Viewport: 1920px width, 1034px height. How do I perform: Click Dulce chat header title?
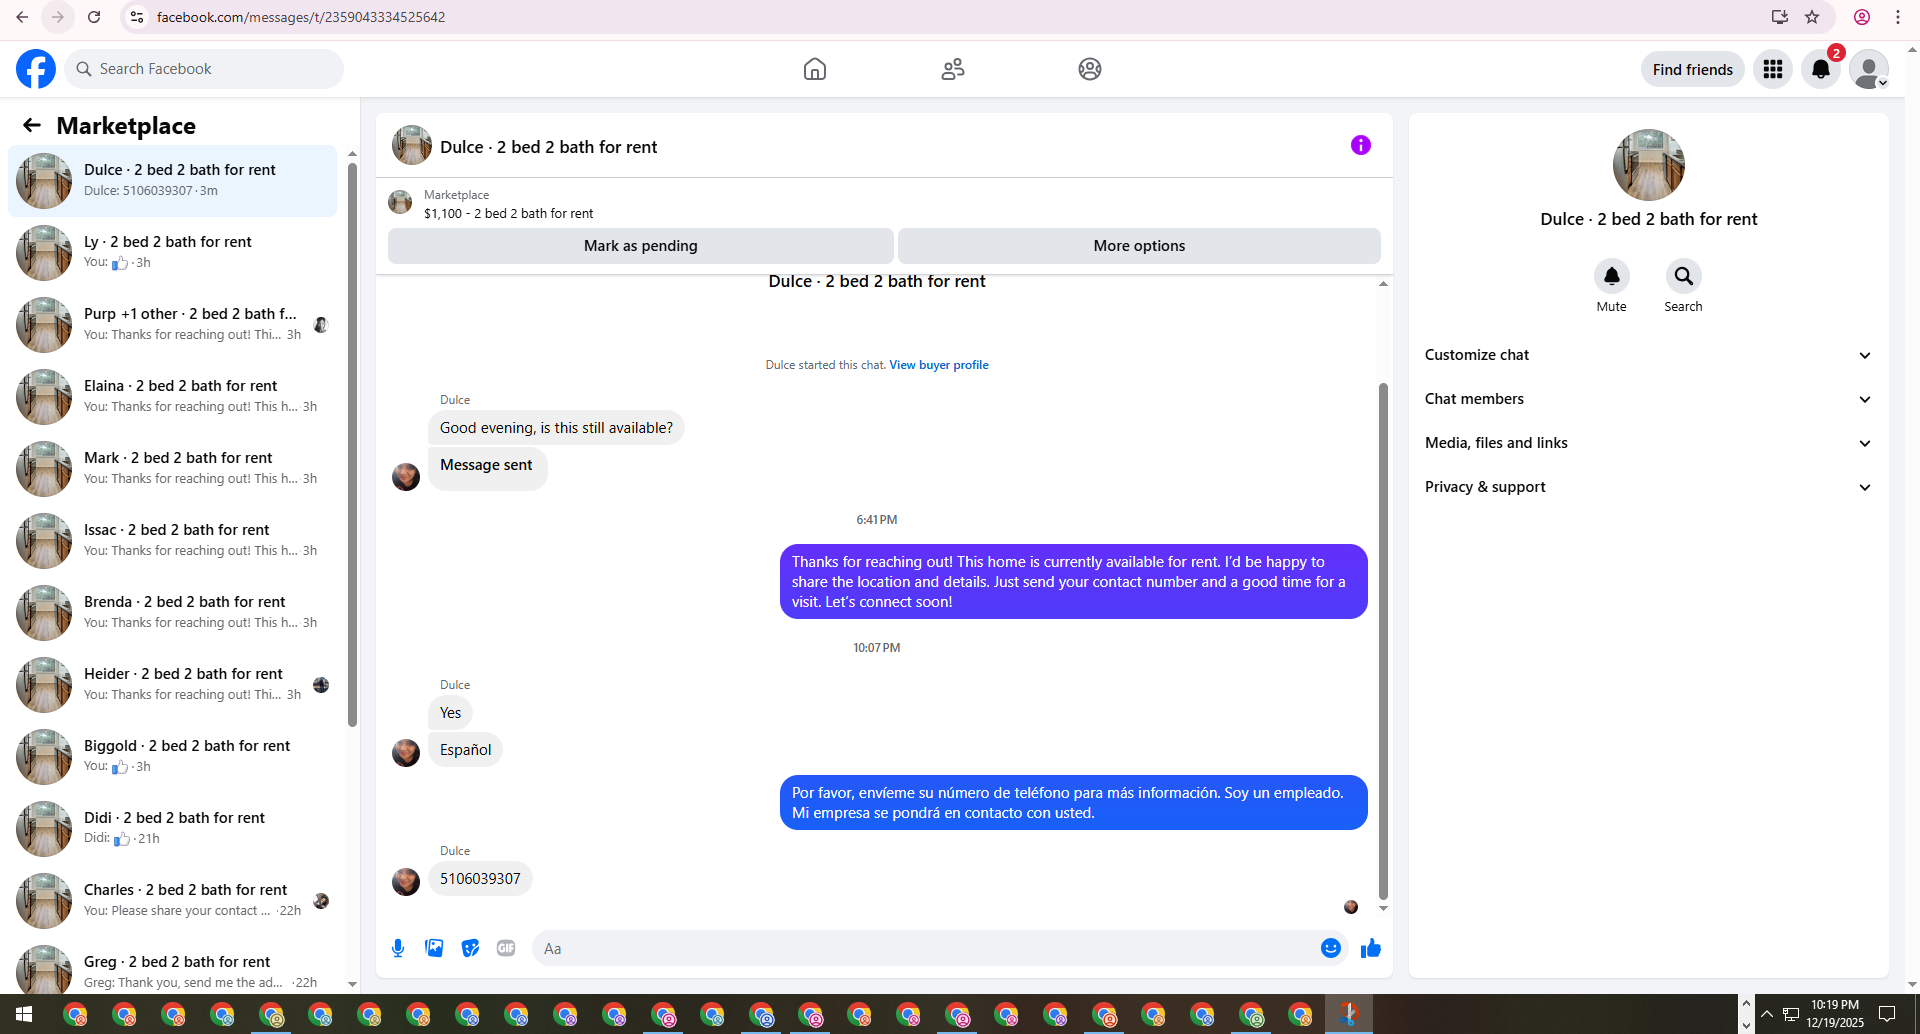[548, 147]
